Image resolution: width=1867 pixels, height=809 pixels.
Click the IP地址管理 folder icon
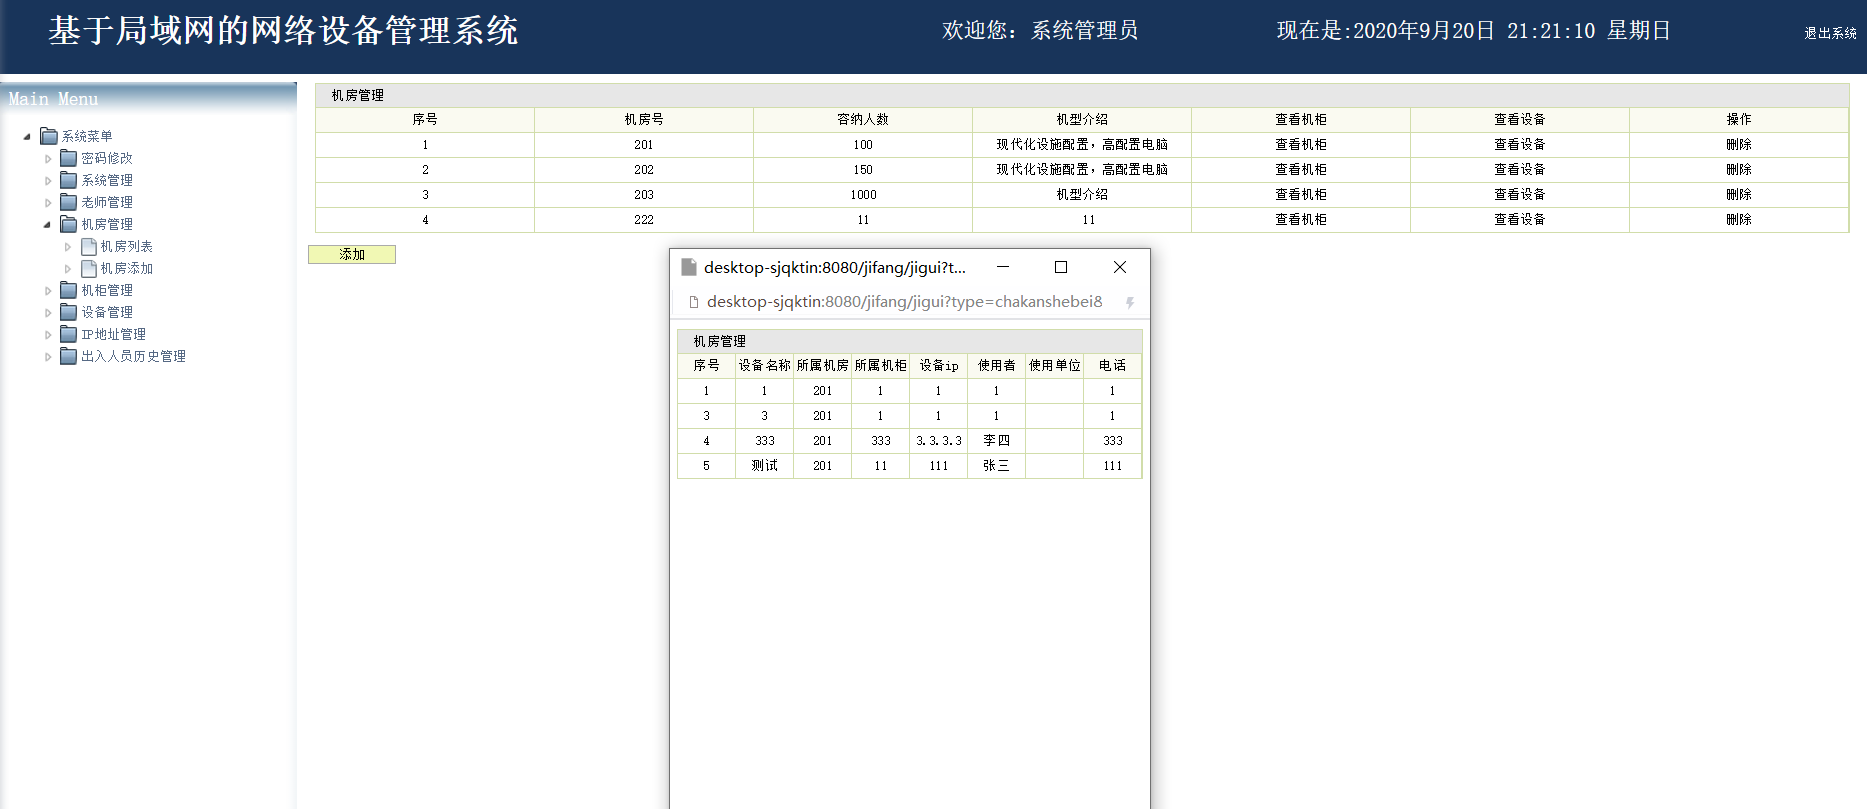tap(68, 334)
